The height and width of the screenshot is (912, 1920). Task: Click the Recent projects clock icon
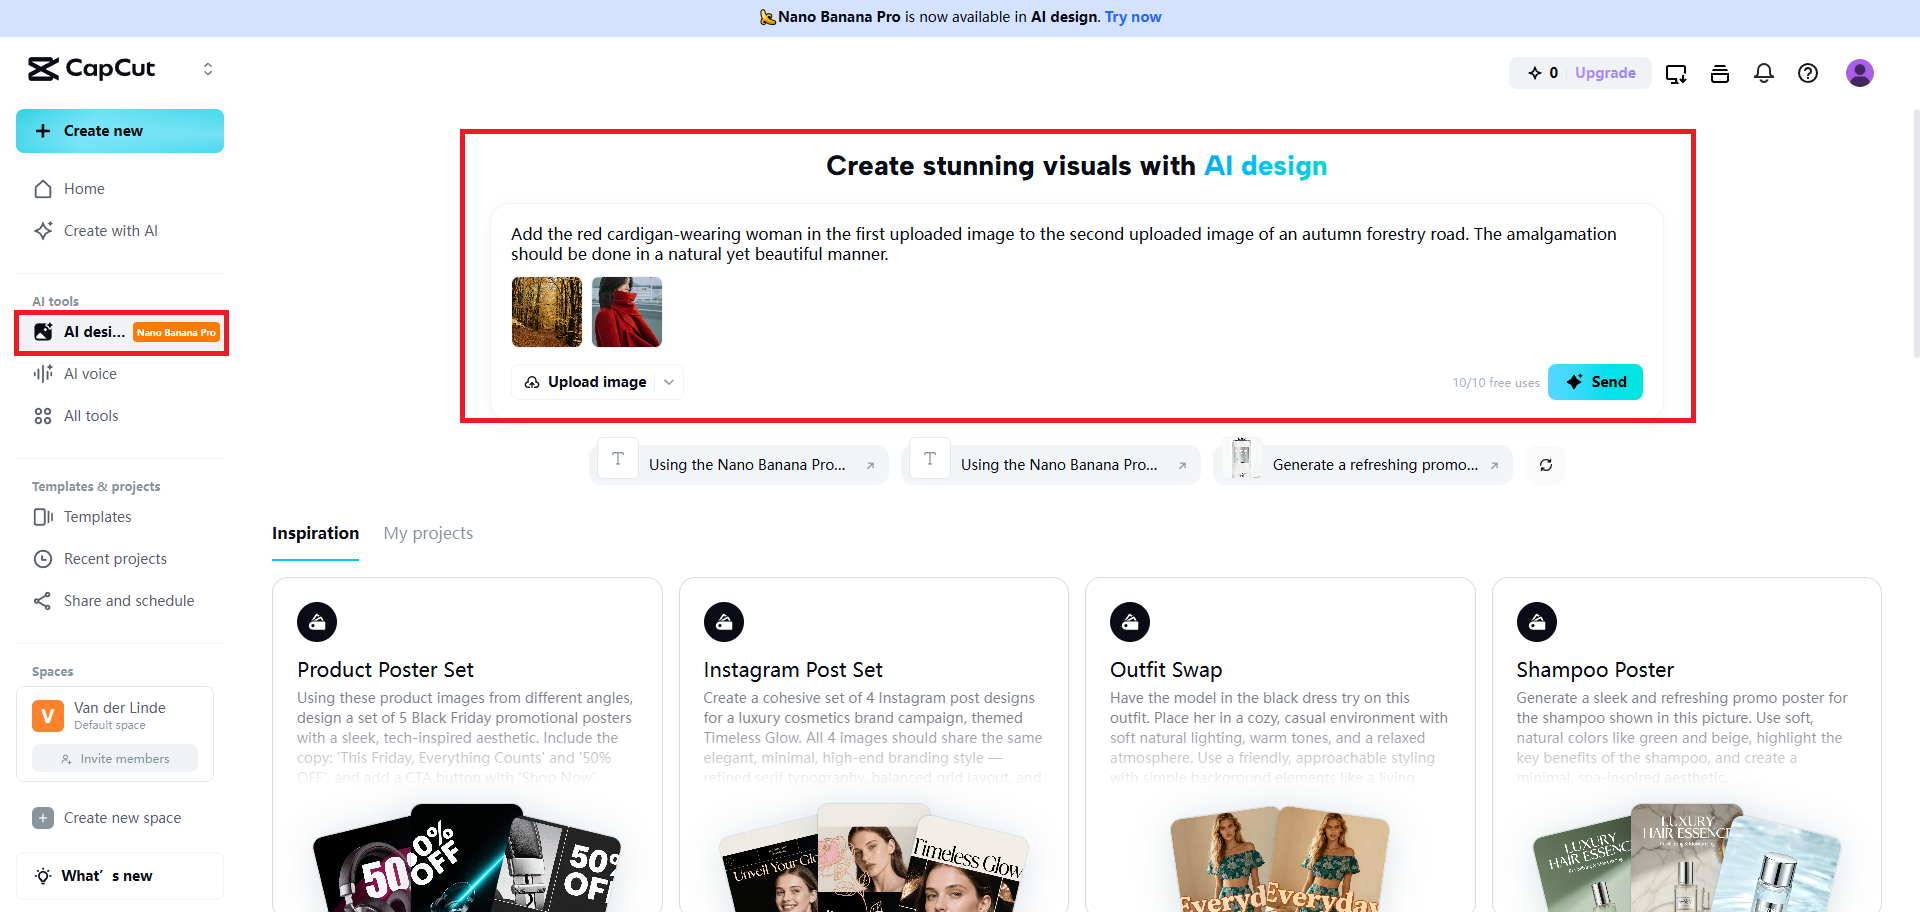point(43,559)
